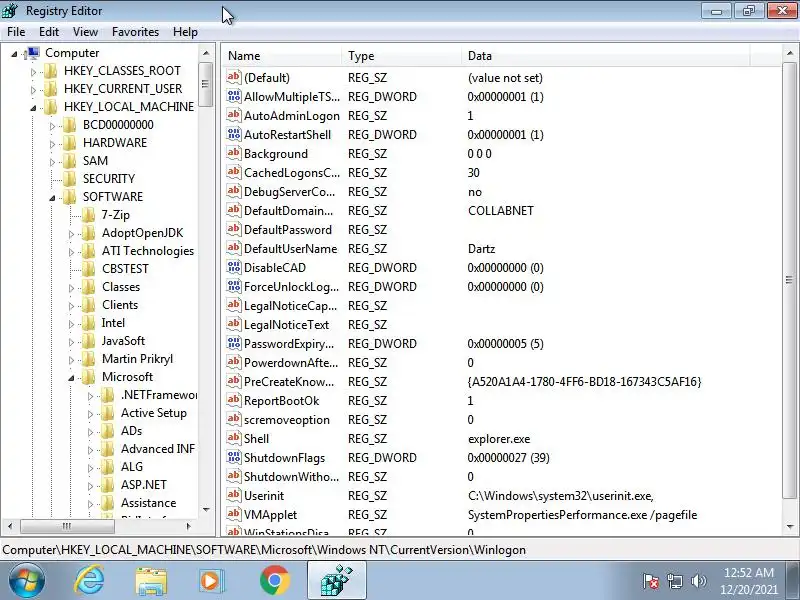Image resolution: width=800 pixels, height=600 pixels.
Task: Click the values pane scroll down arrow
Action: point(790,527)
